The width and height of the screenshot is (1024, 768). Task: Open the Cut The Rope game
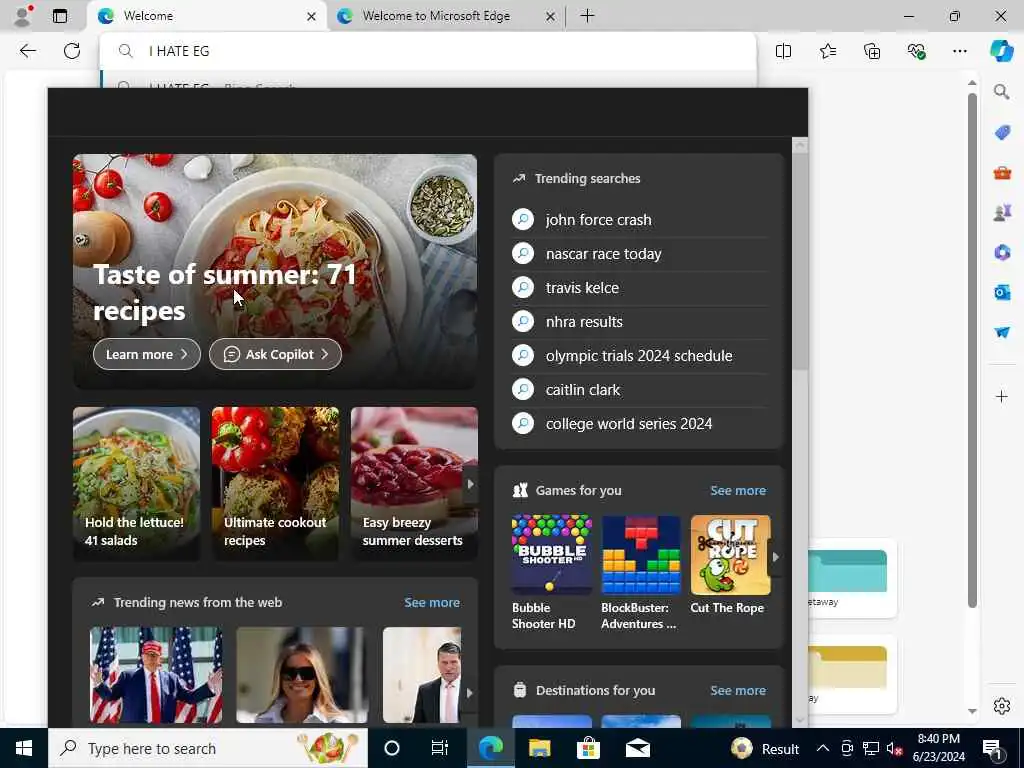(x=730, y=564)
